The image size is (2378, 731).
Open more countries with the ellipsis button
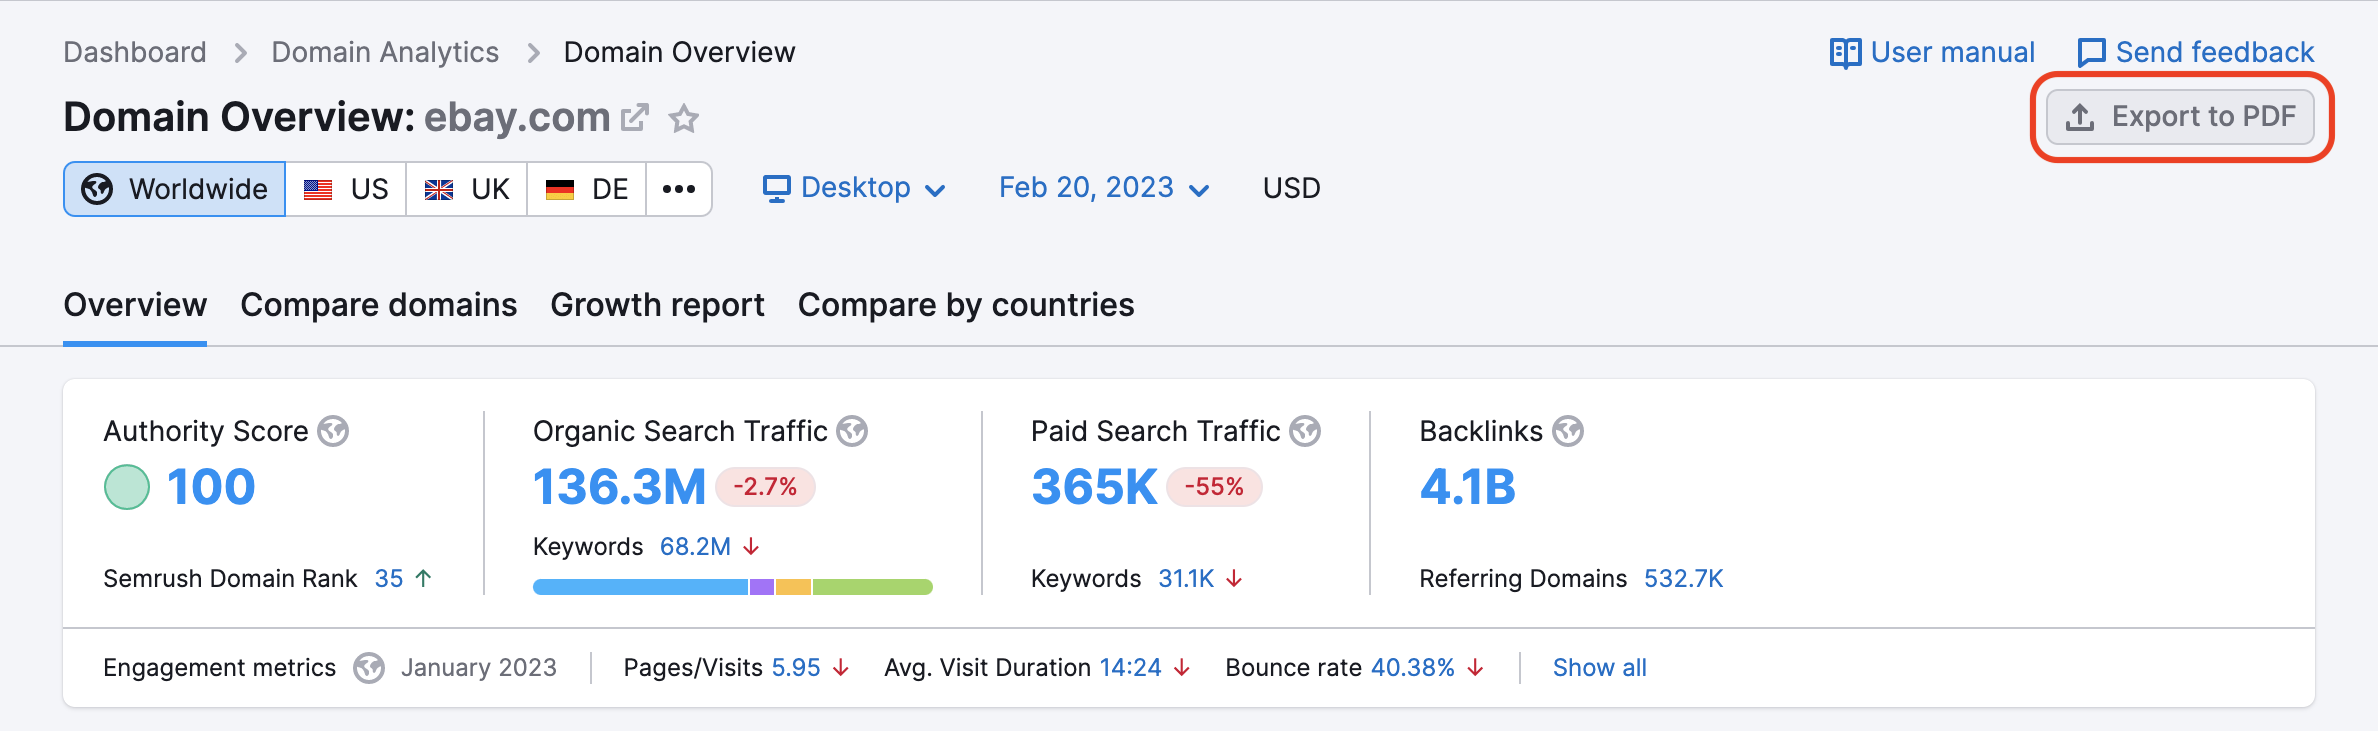tap(679, 189)
